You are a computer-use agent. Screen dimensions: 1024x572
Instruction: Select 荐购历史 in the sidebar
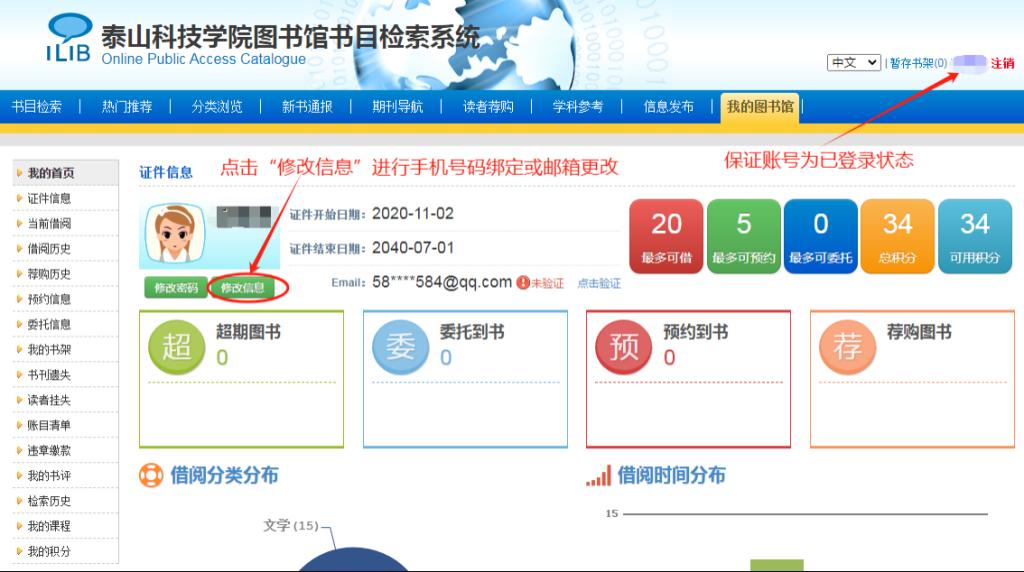[65, 274]
